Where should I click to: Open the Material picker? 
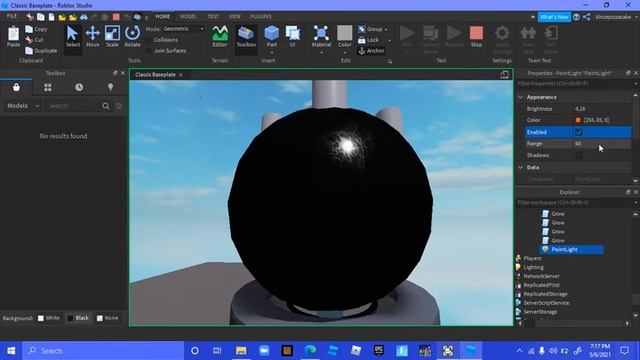pos(321,37)
